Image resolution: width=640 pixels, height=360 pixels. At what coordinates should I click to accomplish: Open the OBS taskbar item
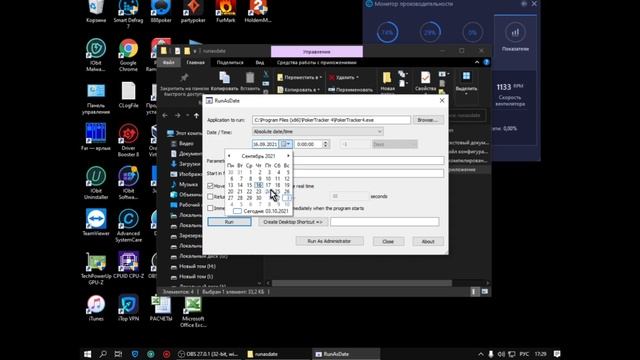[208, 354]
